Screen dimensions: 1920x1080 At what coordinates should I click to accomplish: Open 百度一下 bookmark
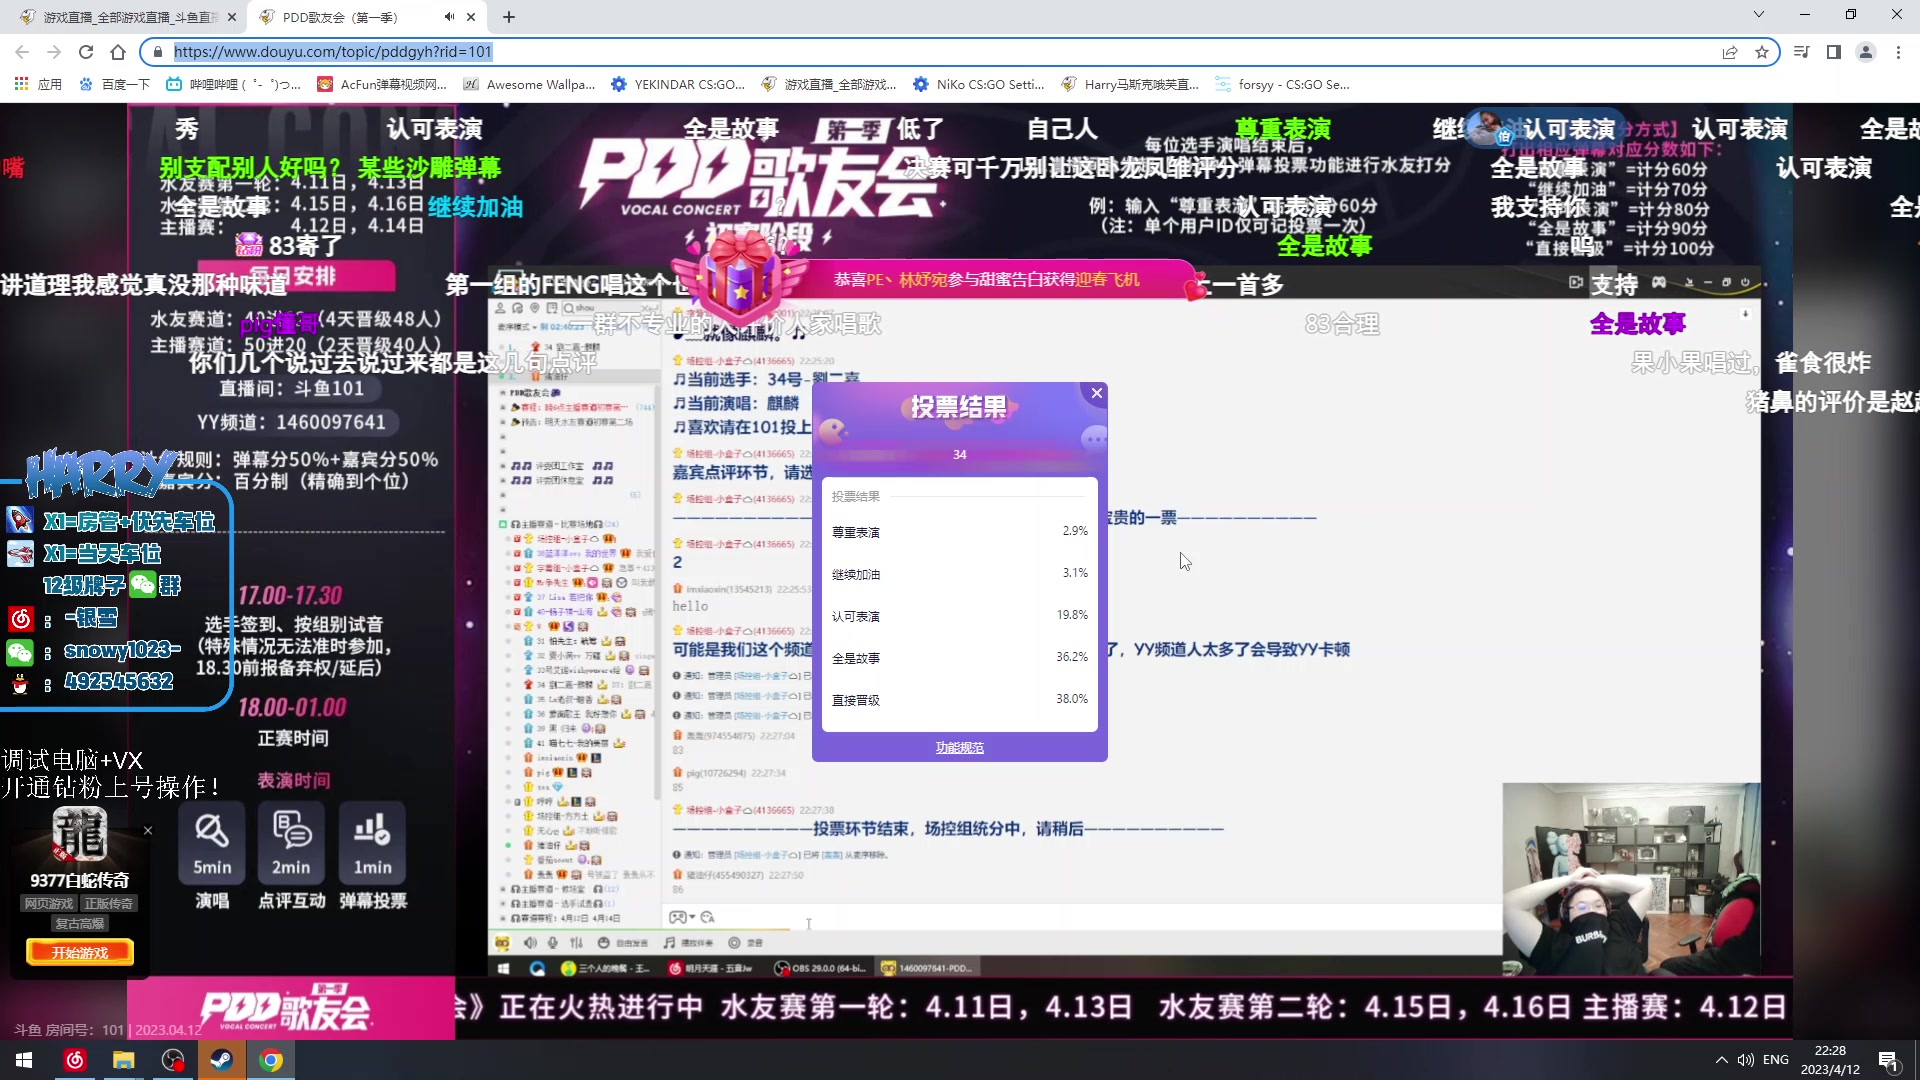114,85
